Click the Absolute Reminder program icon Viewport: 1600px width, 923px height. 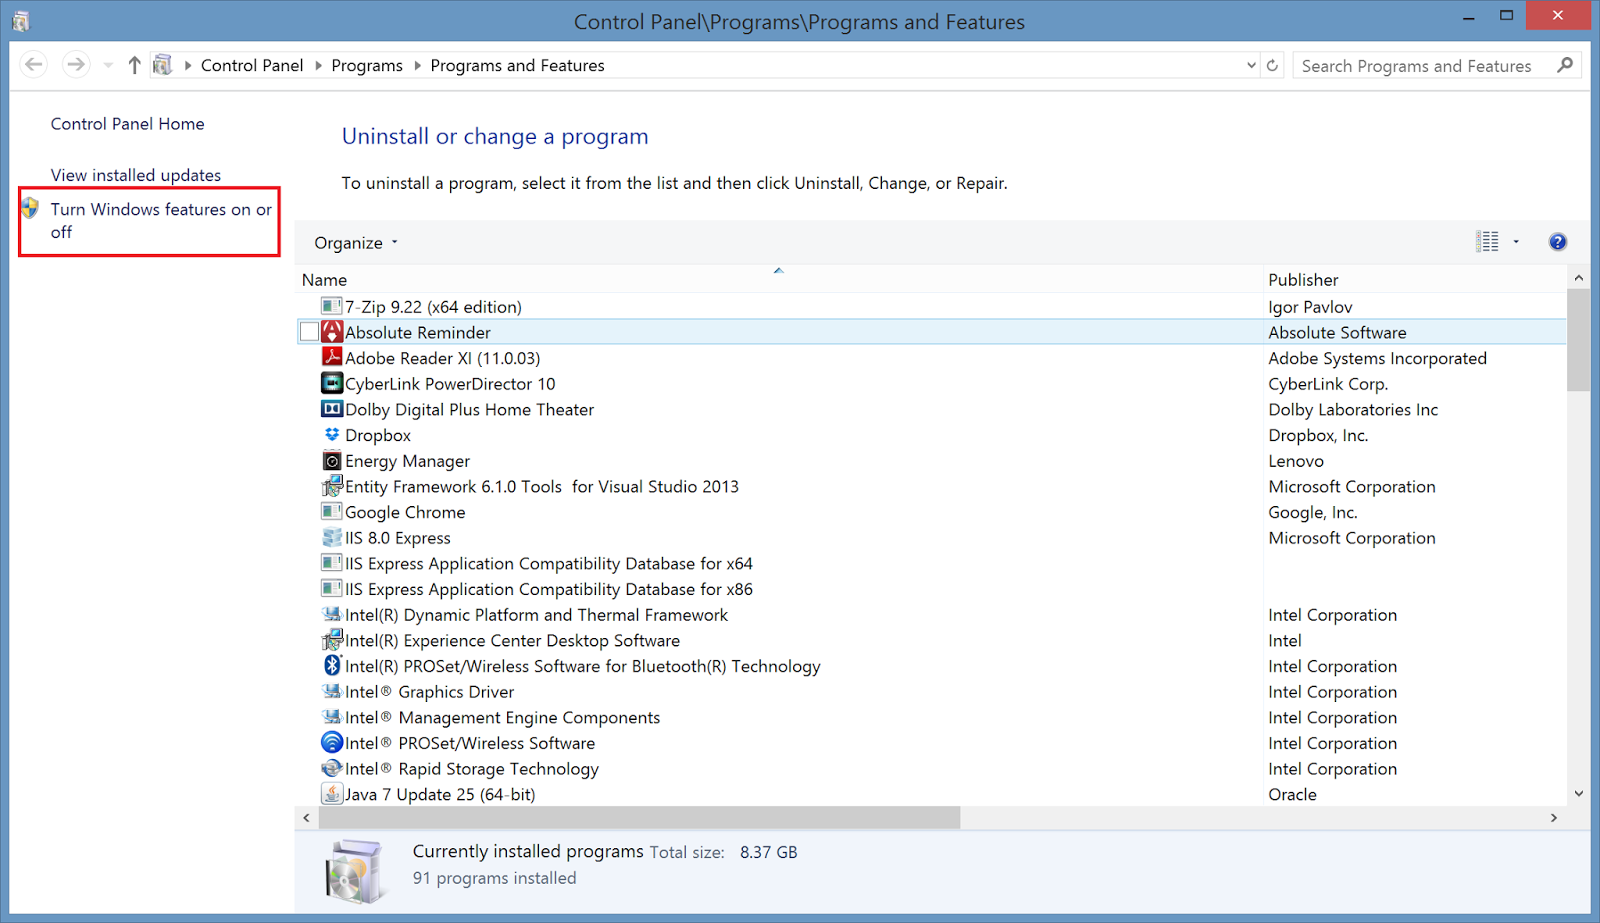[x=332, y=332]
